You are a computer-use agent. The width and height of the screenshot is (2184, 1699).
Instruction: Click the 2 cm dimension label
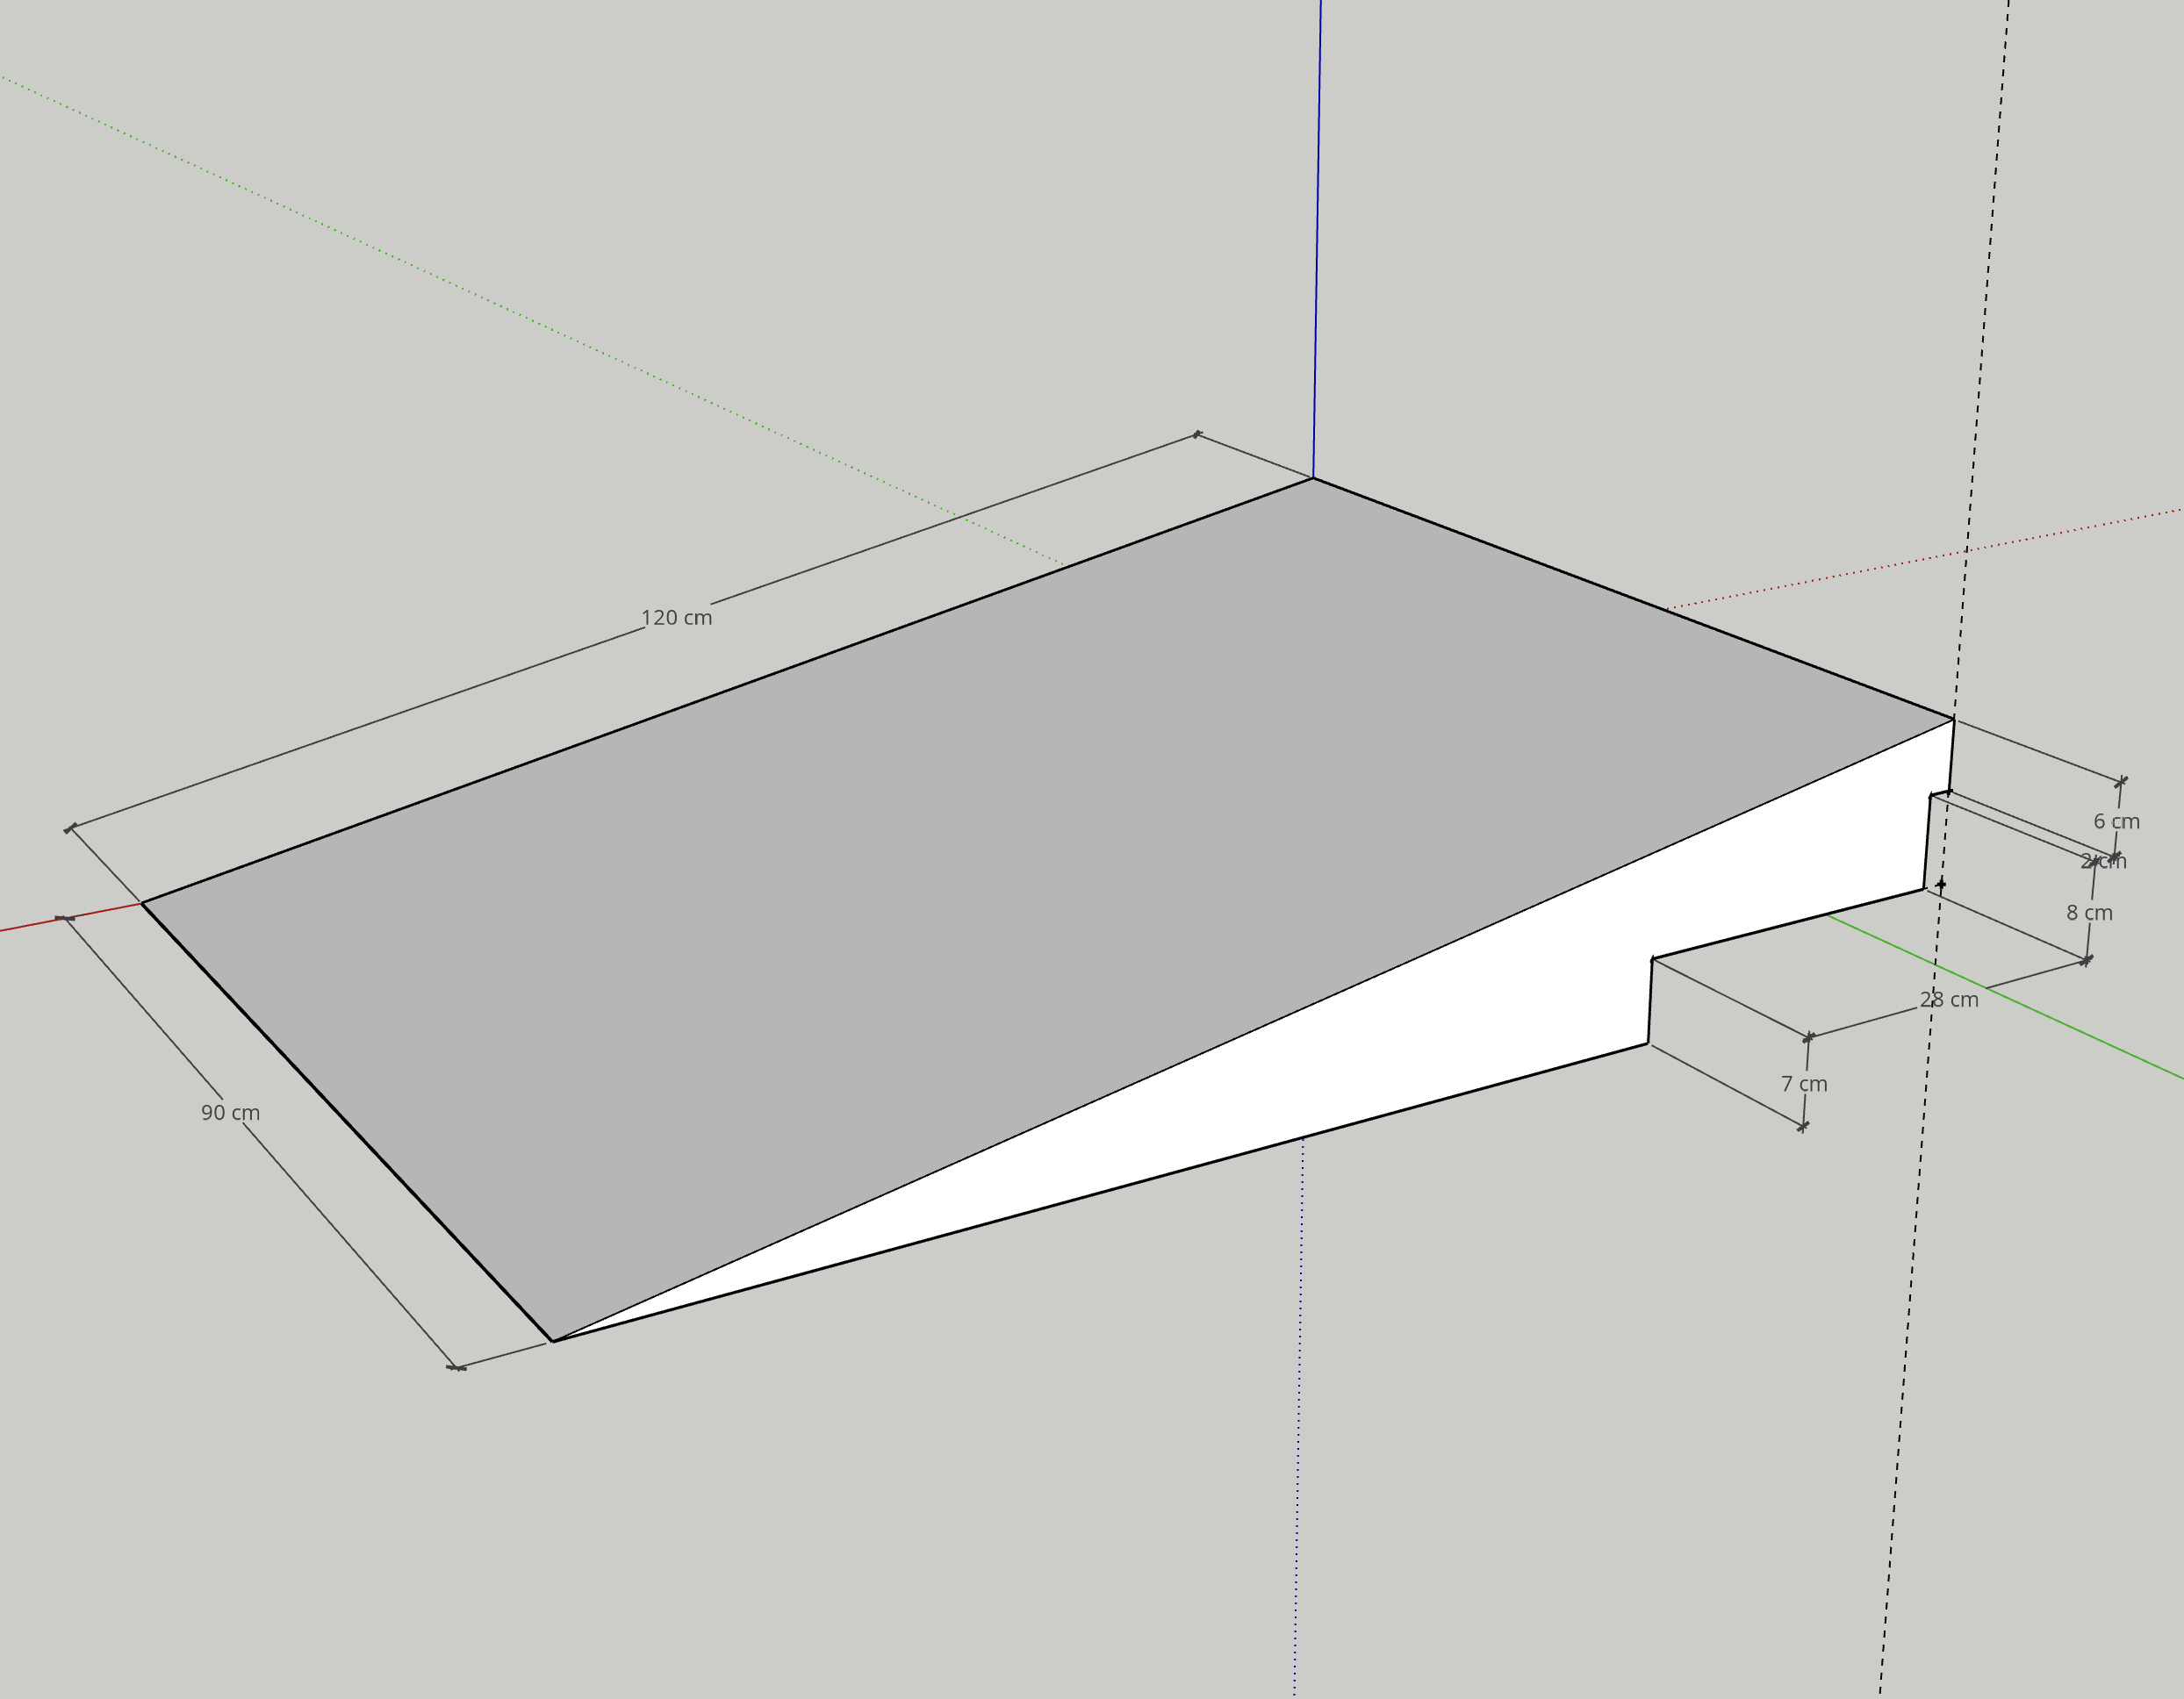2103,862
